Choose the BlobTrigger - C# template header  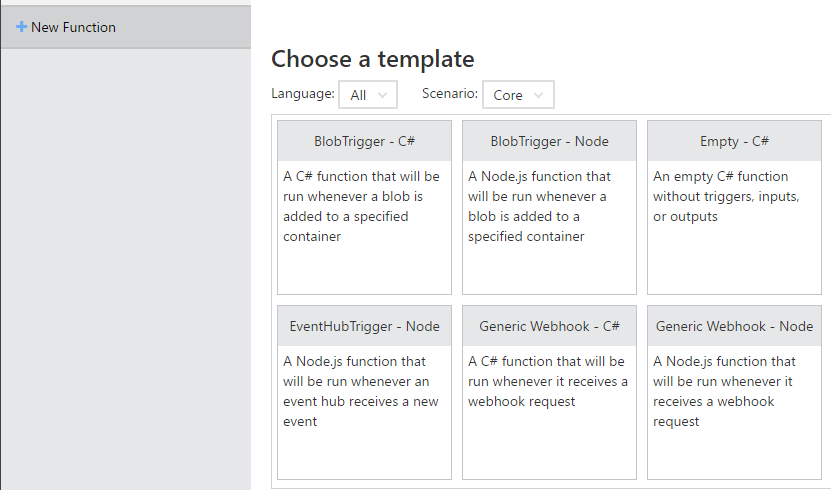(364, 141)
